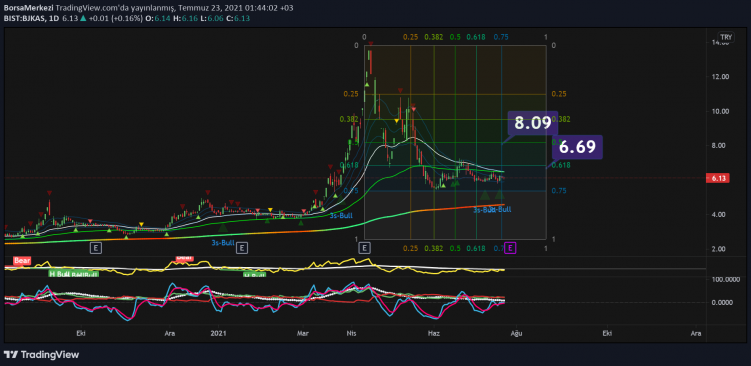Click the 2021 year label on time axis
Image resolution: width=751 pixels, height=366 pixels.
218,333
